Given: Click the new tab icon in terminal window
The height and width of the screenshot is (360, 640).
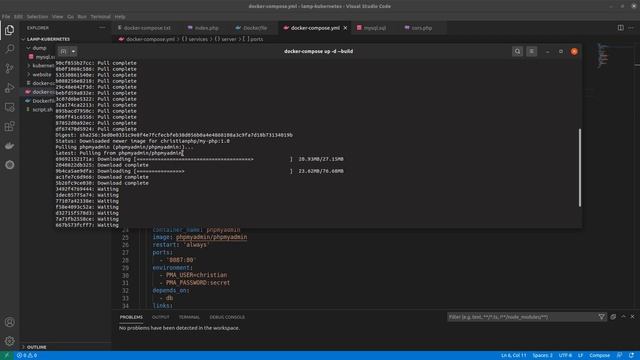Looking at the screenshot, I should pyautogui.click(x=63, y=51).
